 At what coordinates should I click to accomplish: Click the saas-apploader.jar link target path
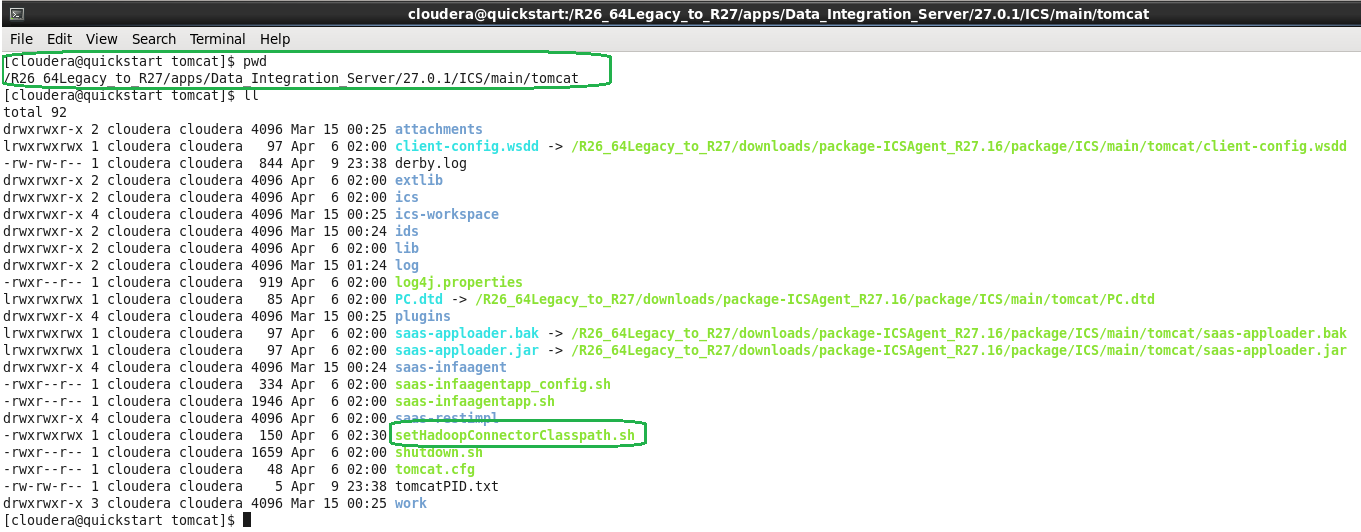959,350
